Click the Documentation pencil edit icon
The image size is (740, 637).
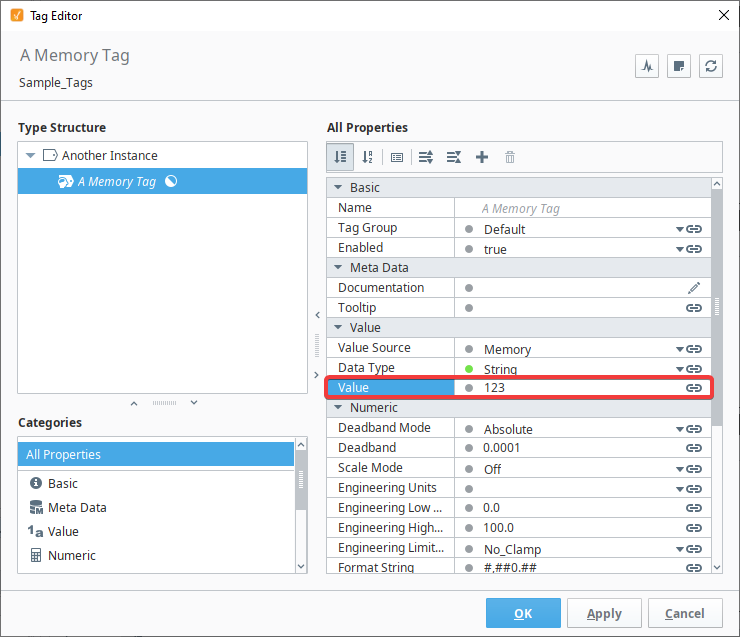(x=694, y=288)
